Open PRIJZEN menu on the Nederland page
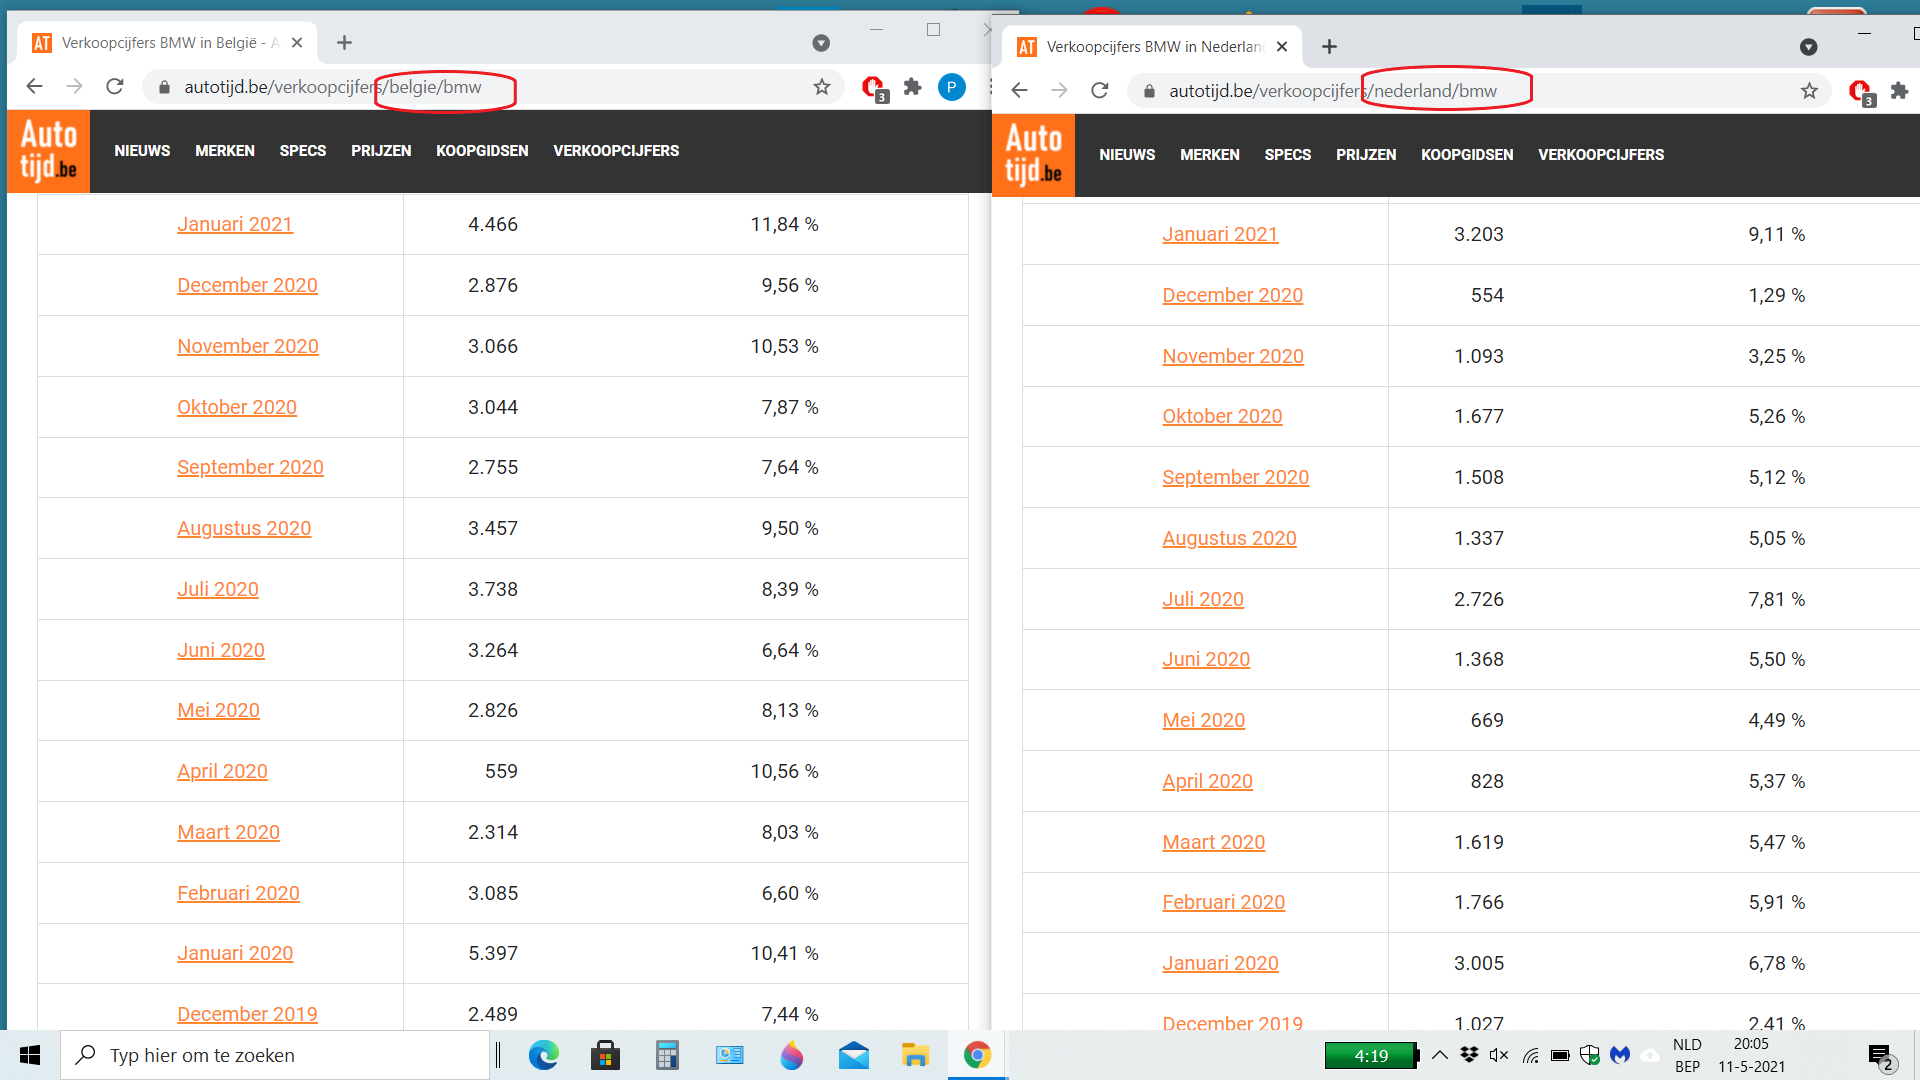Viewport: 1920px width, 1080px height. 1365,155
